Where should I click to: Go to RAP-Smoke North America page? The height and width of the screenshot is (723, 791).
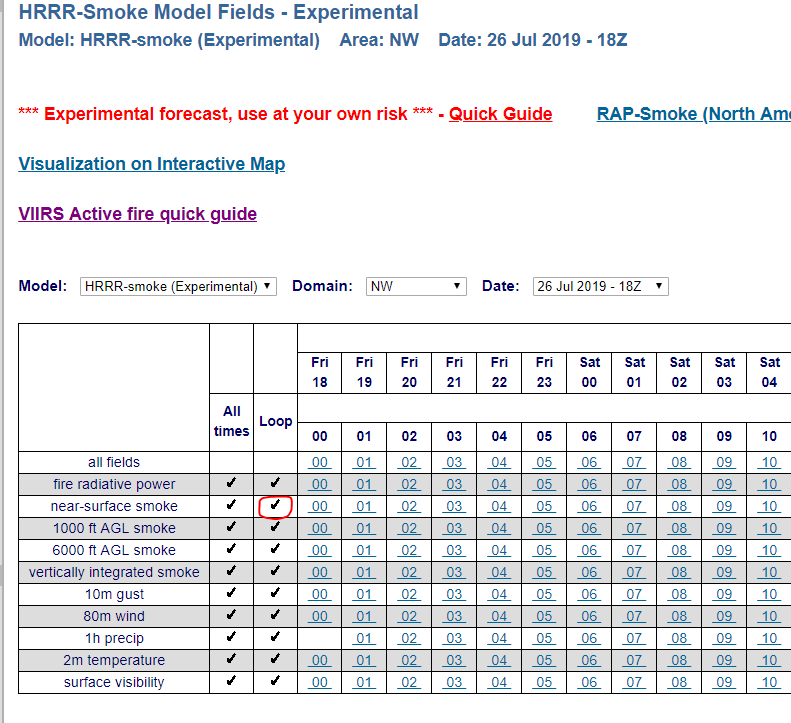pyautogui.click(x=693, y=114)
